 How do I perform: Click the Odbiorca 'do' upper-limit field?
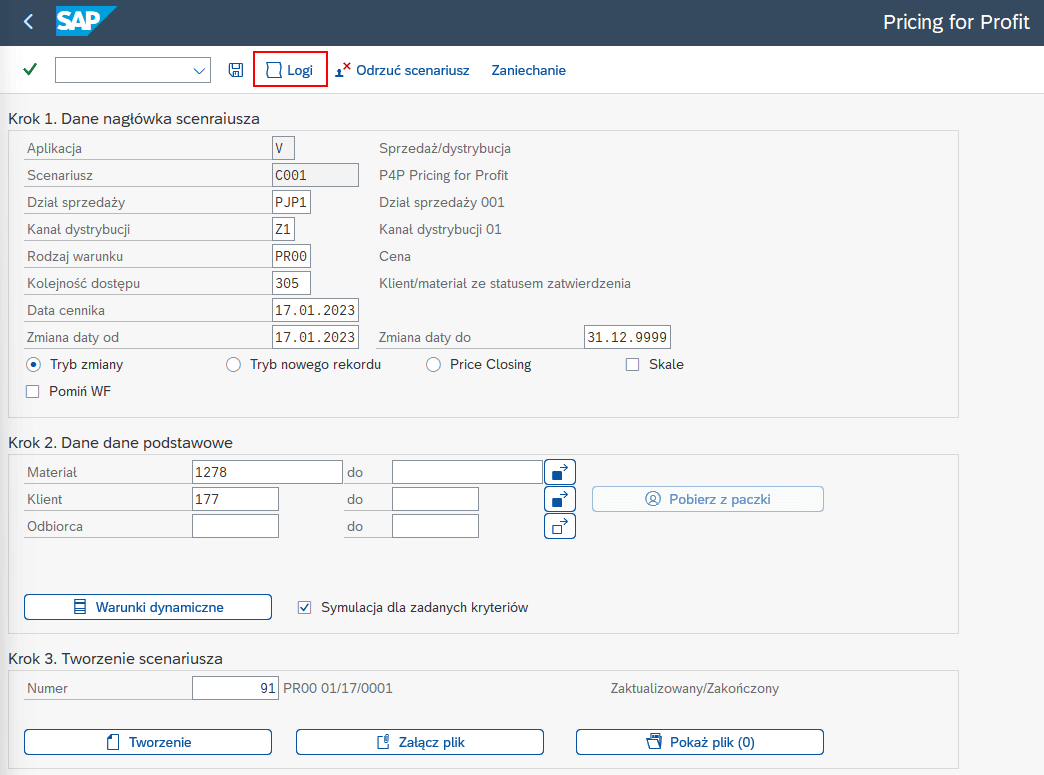435,526
